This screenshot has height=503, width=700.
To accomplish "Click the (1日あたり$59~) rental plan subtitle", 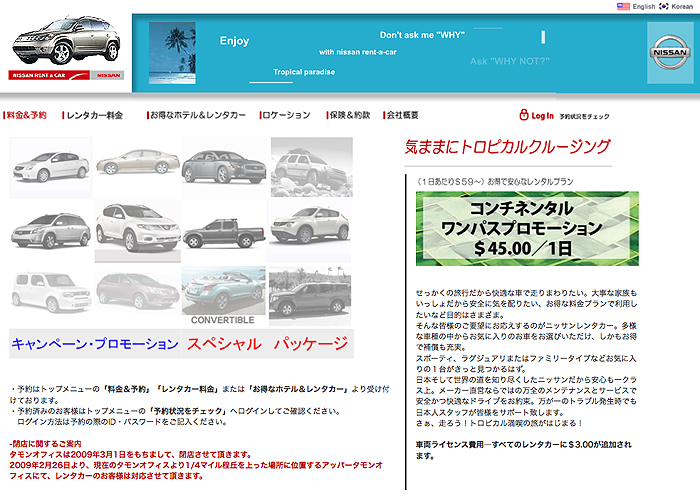I will 494,182.
